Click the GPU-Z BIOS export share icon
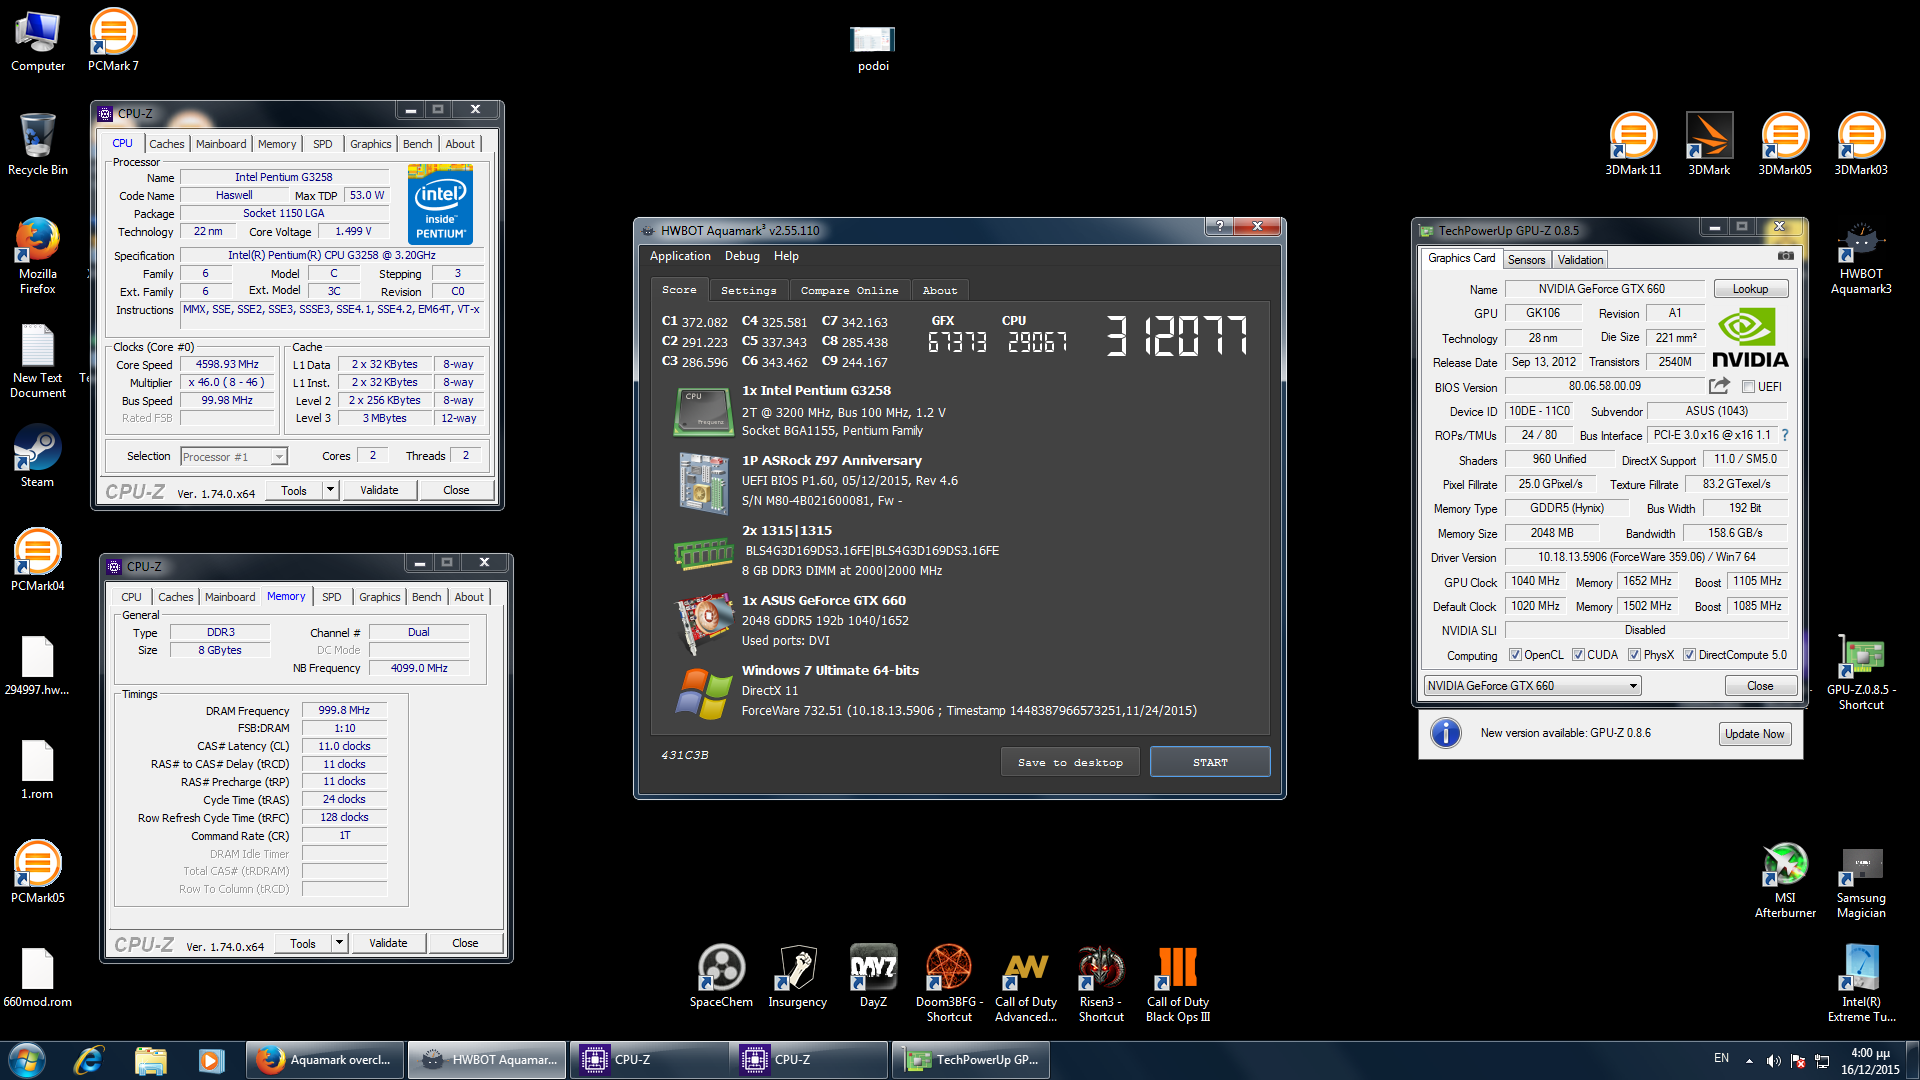Image resolution: width=1920 pixels, height=1080 pixels. click(1719, 386)
